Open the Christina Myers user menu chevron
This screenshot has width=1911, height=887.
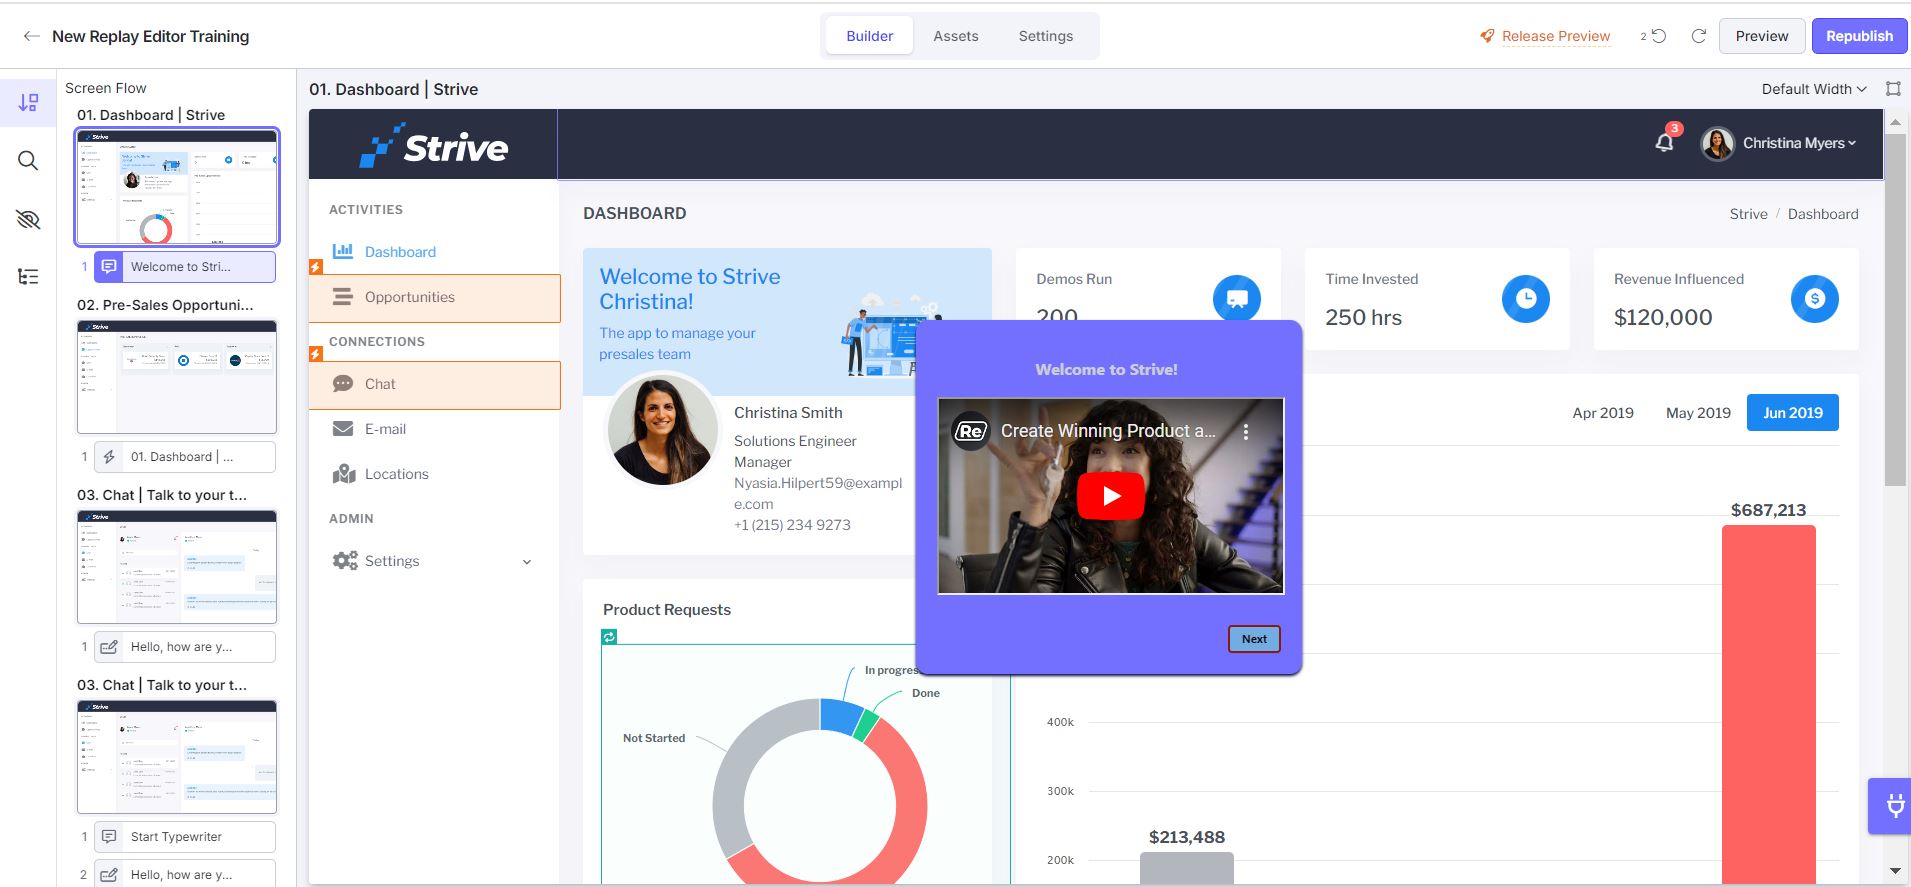(1852, 144)
